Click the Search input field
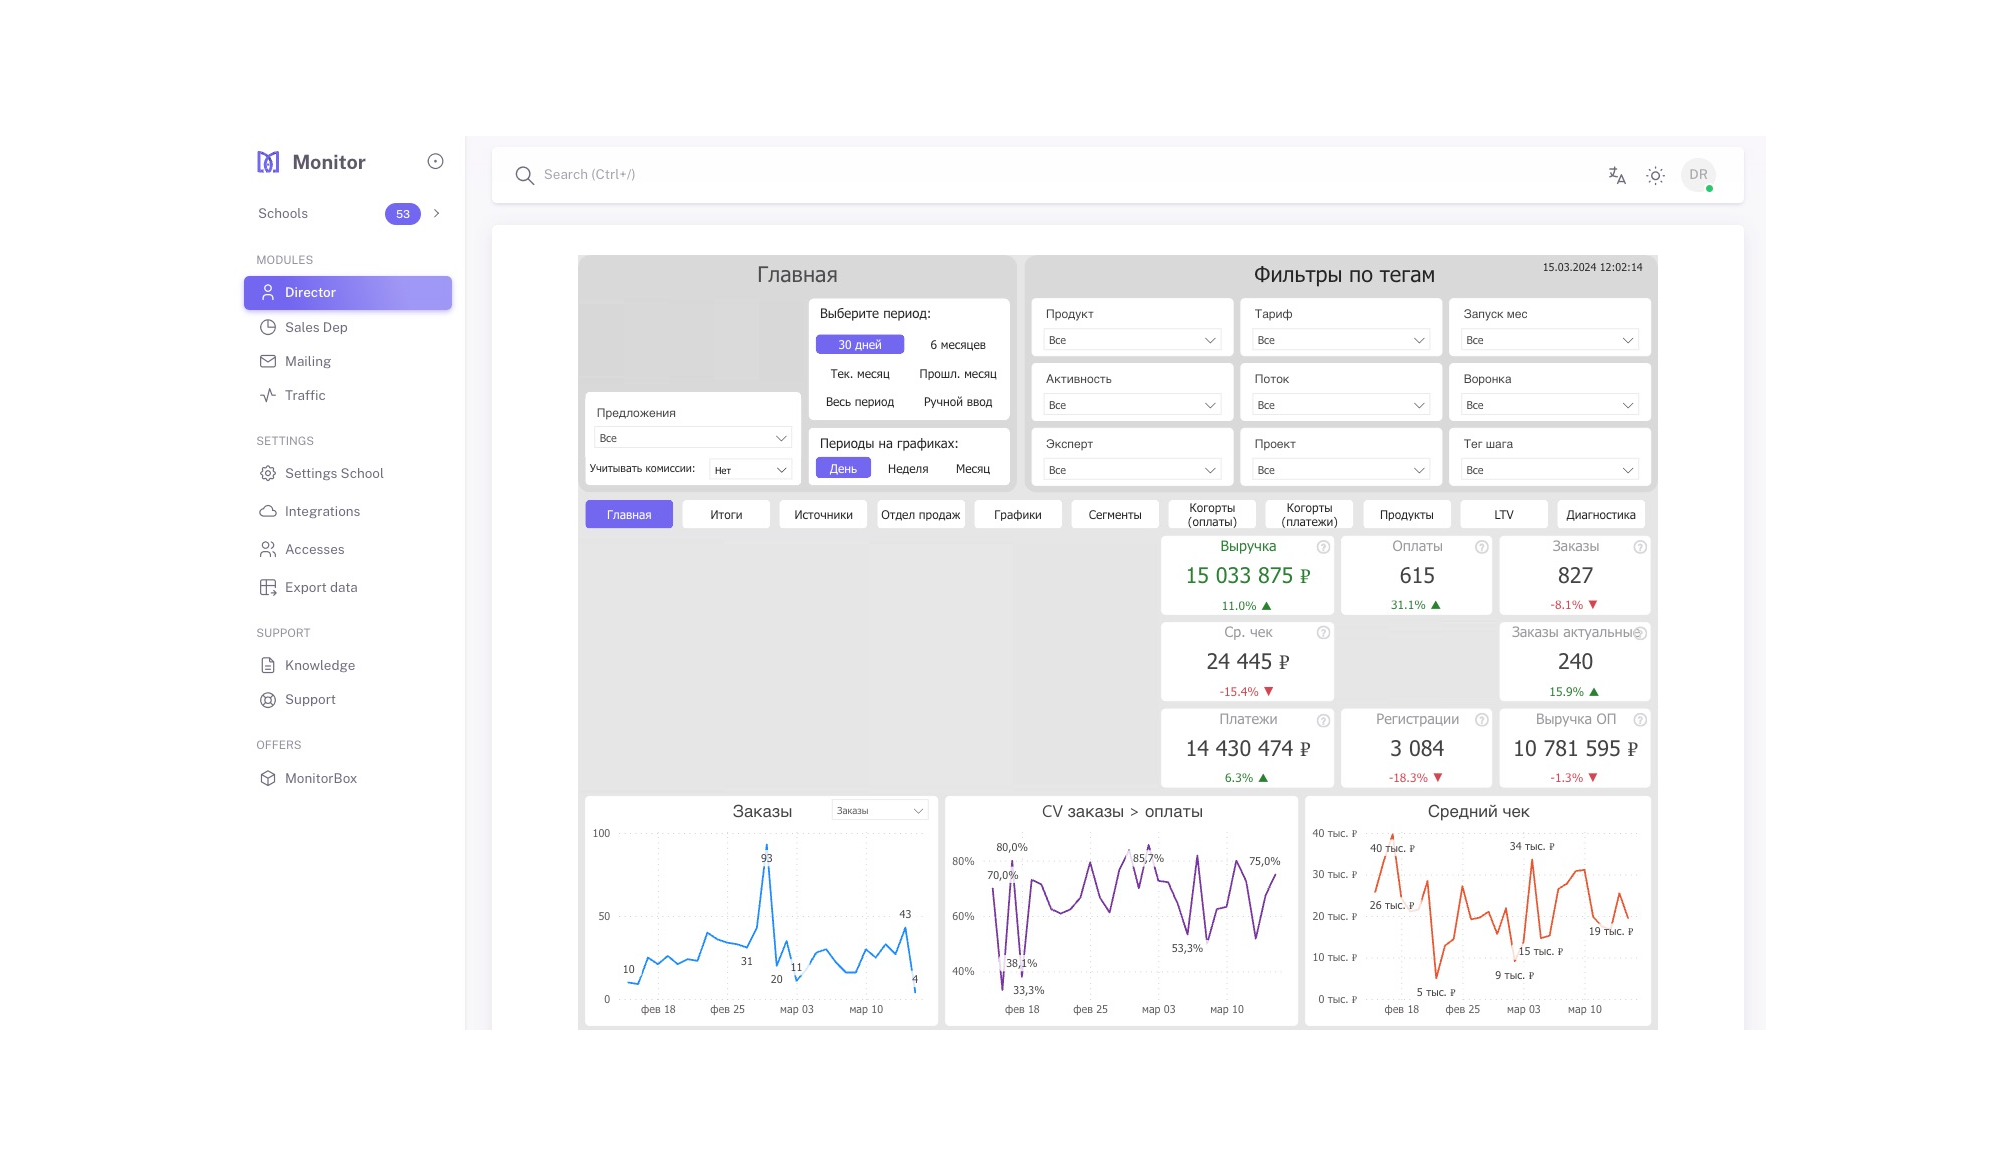This screenshot has width=2000, height=1167. pos(700,175)
